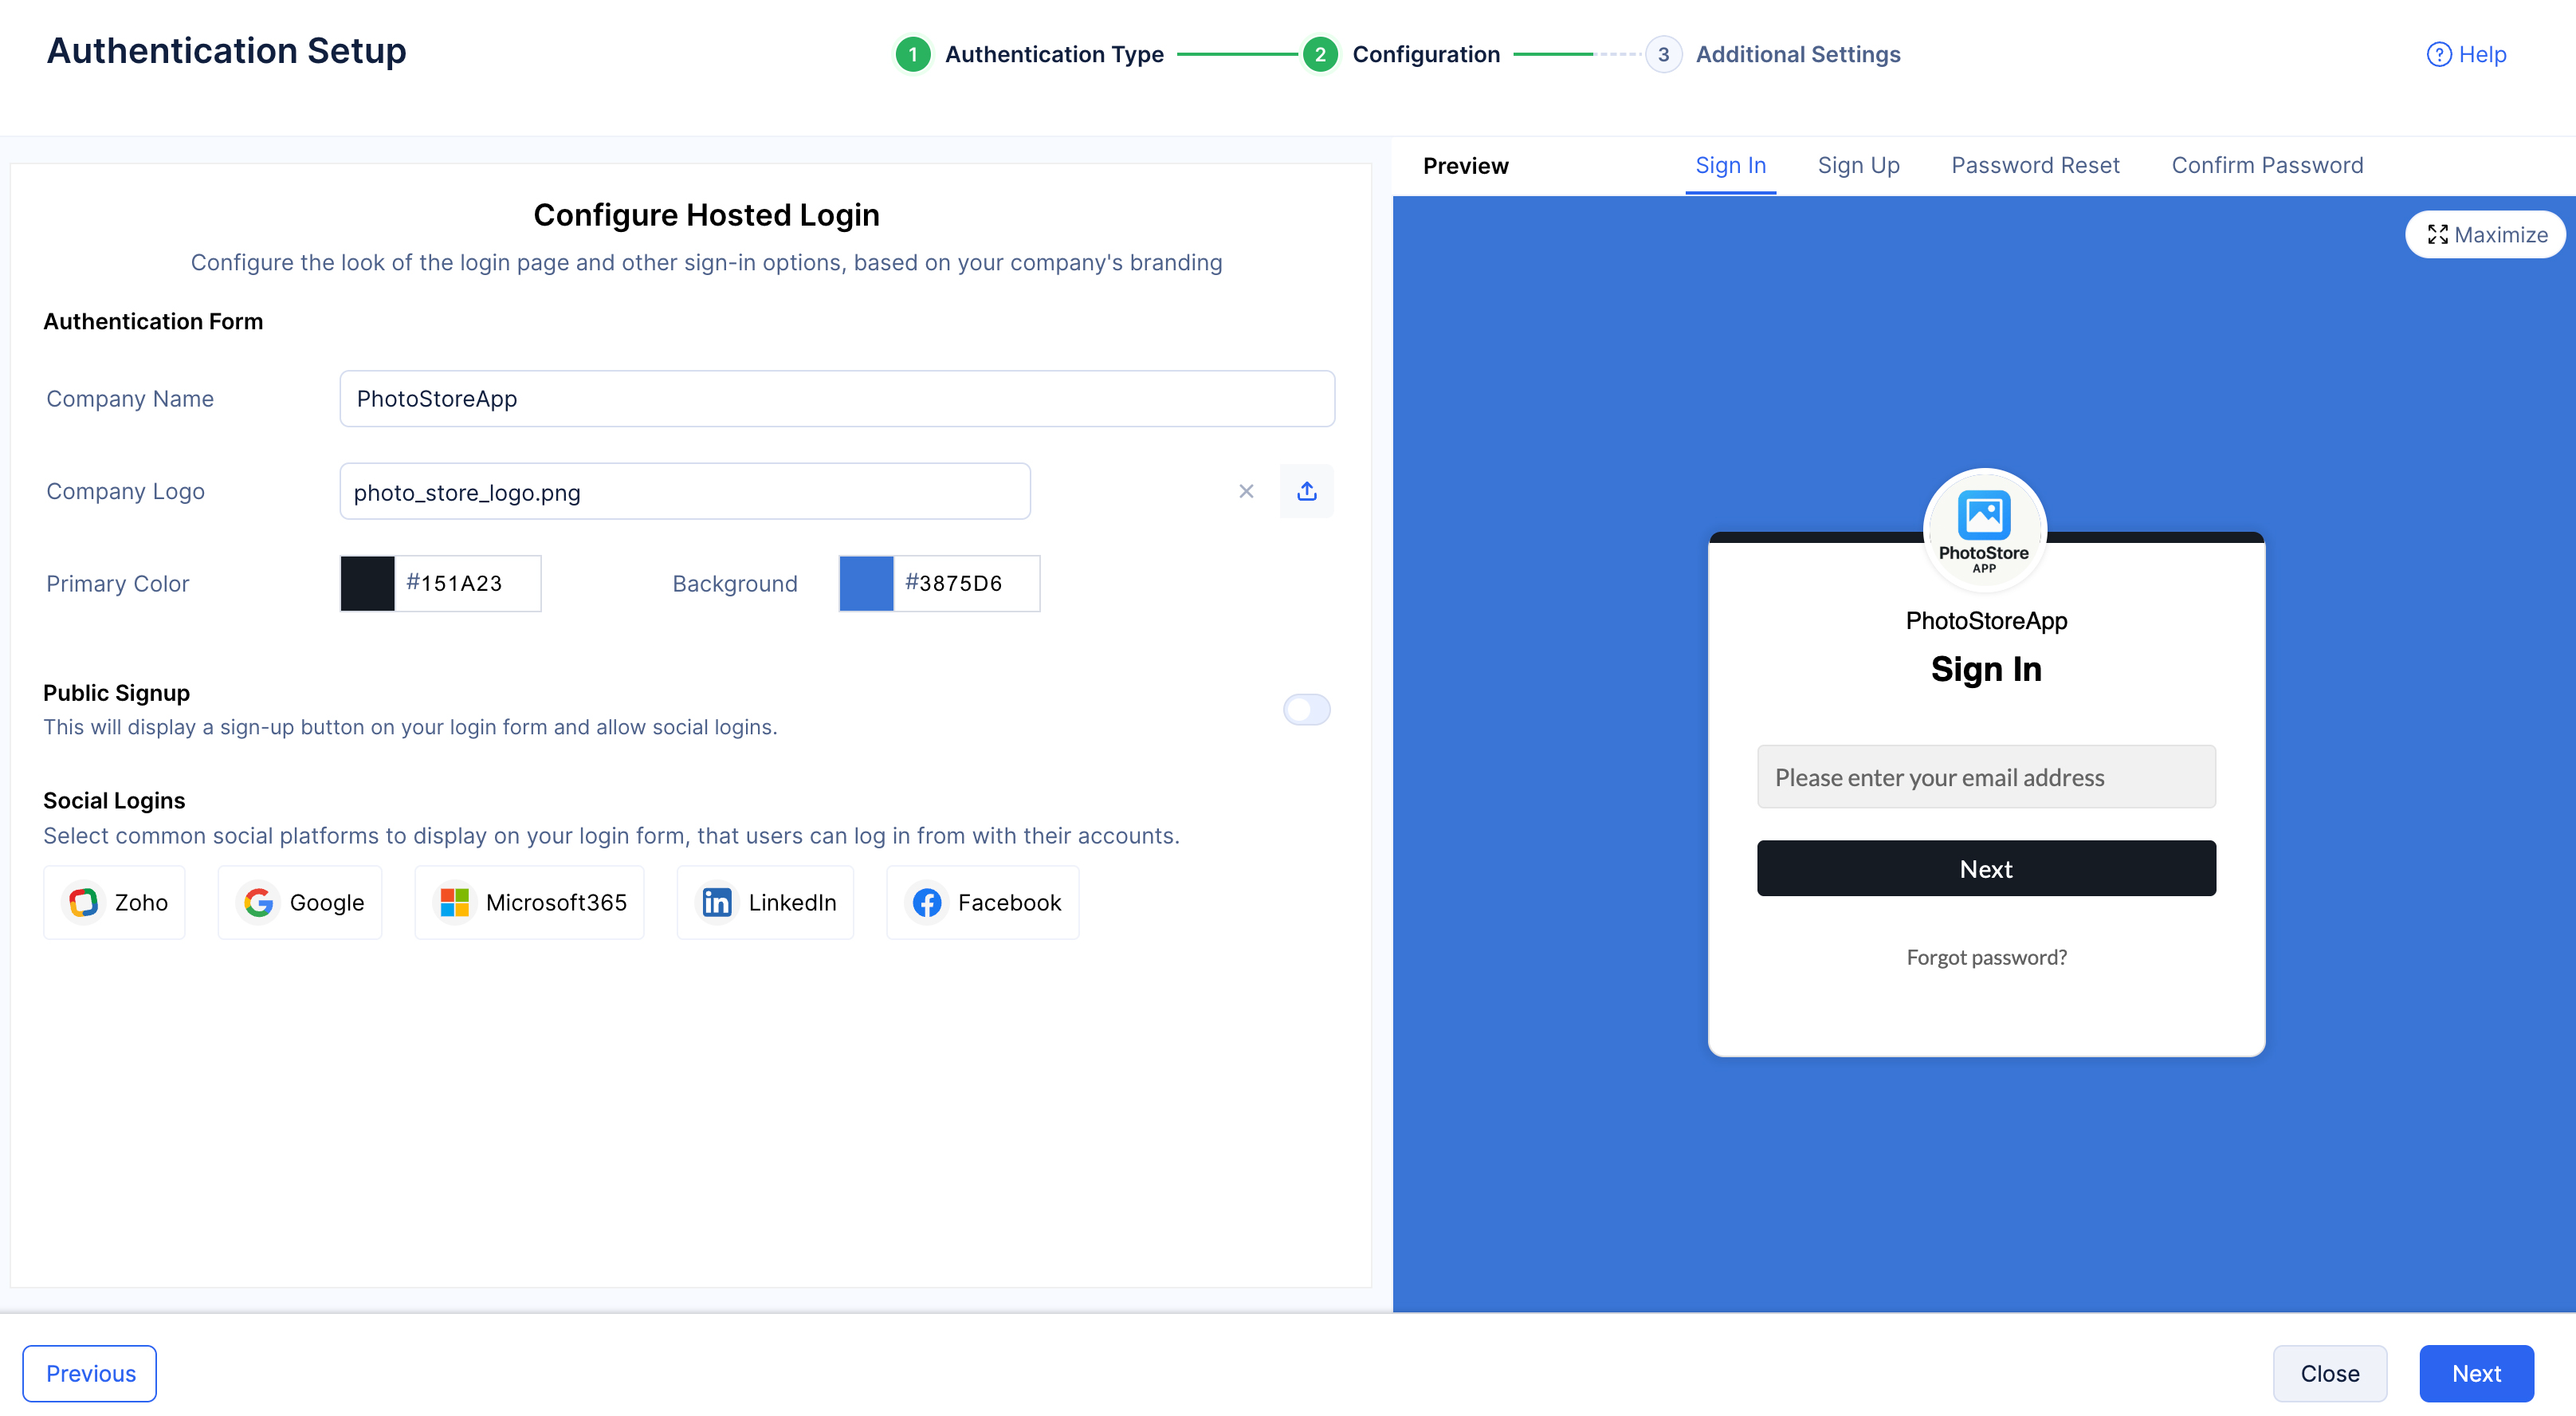Click the blue Next button at bottom
This screenshot has height=1416, width=2576.
pos(2476,1373)
